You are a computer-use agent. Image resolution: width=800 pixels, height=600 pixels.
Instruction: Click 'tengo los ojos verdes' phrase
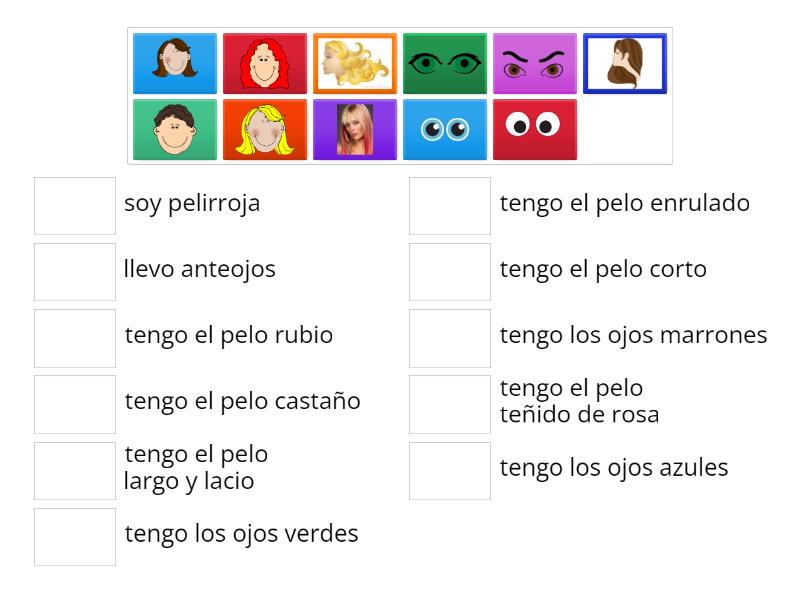coord(241,533)
